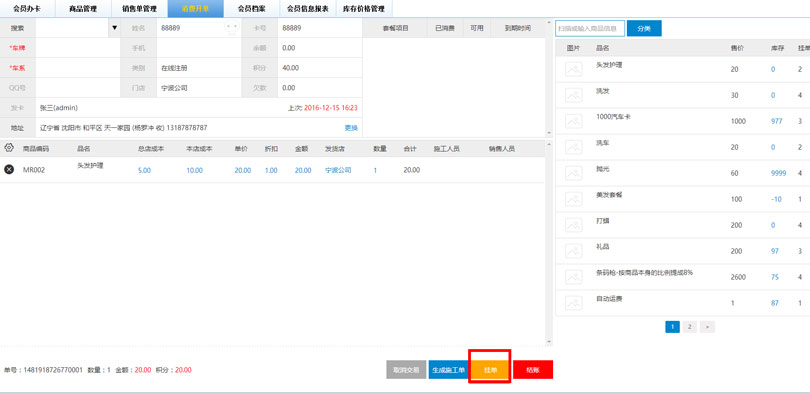The image size is (810, 393).
Task: Click stock value 977 for 1000汽车卡
Action: point(776,121)
